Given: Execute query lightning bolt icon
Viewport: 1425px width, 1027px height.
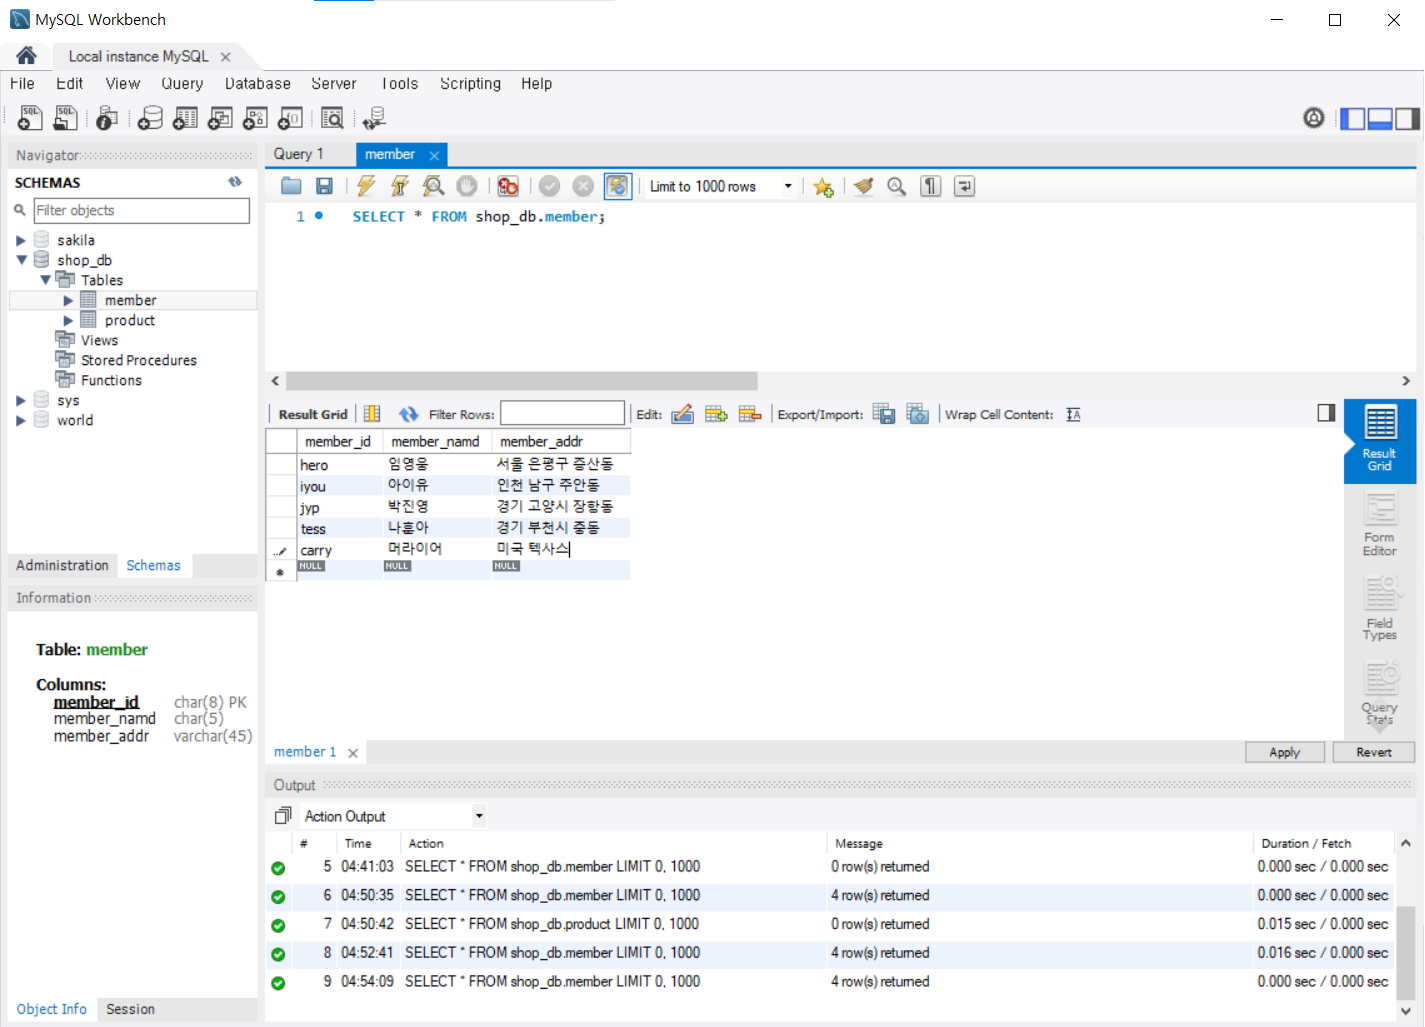Looking at the screenshot, I should pos(366,186).
